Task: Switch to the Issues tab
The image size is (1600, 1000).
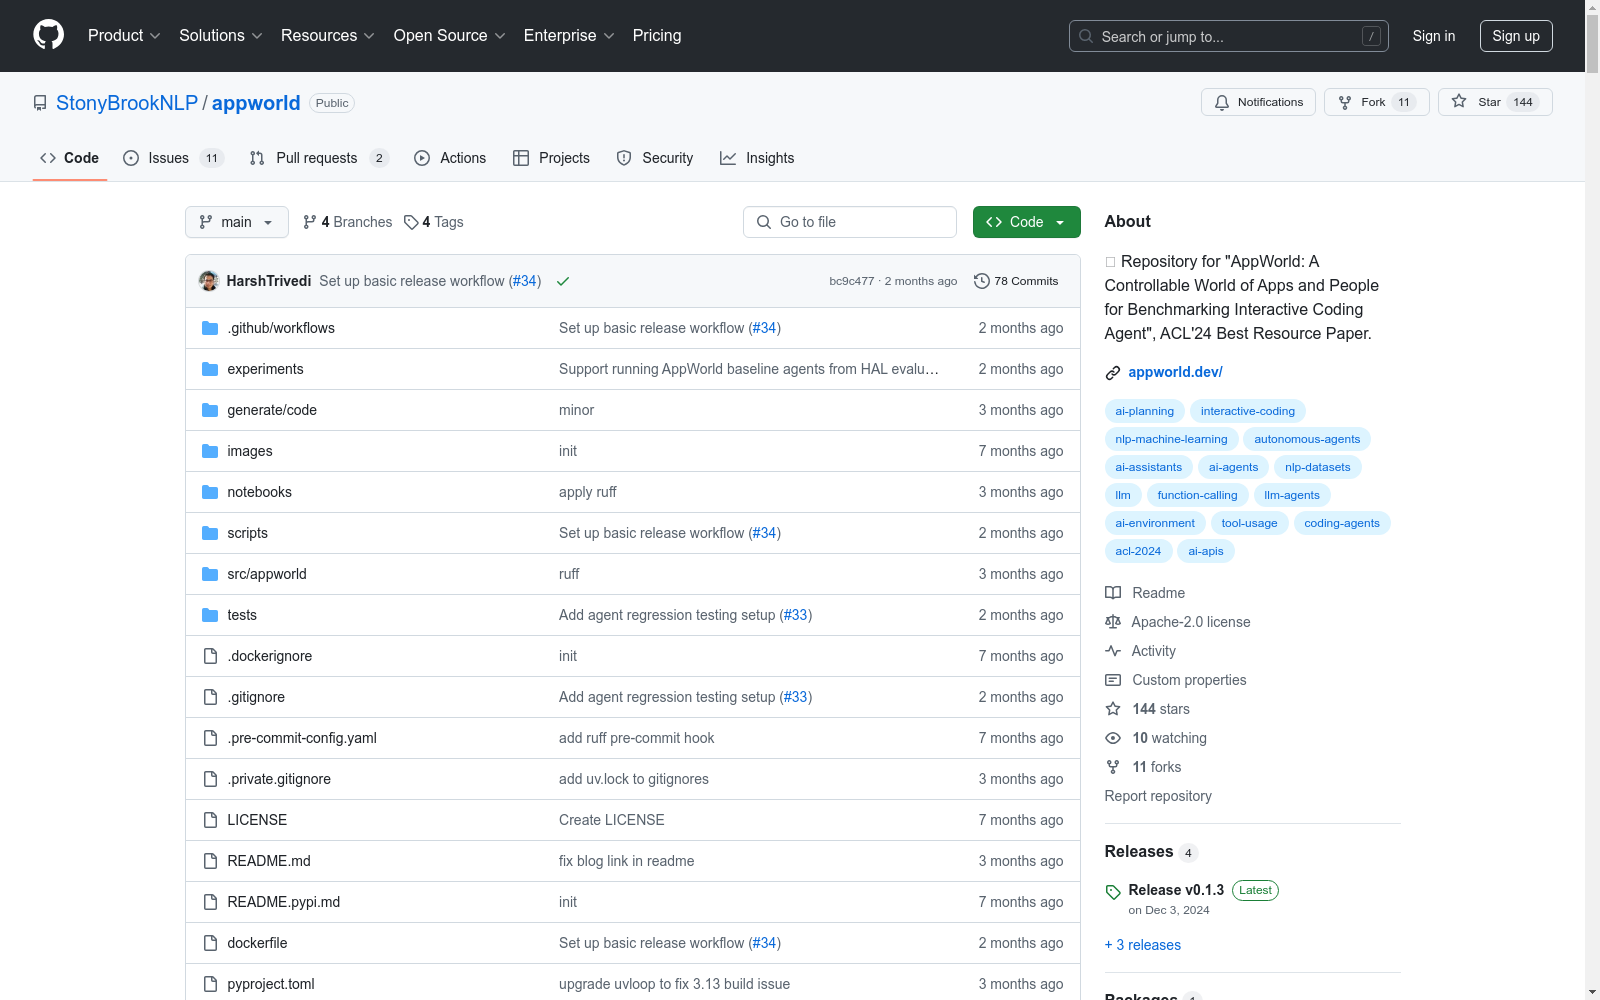Action: 174,158
